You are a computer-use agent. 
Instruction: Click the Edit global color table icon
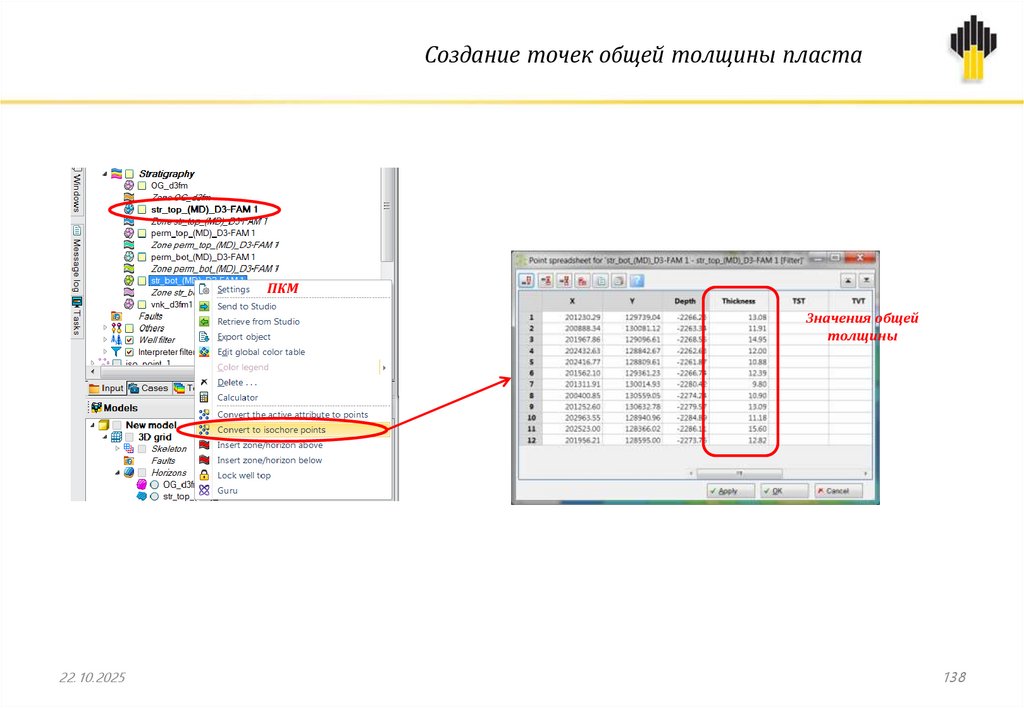[x=204, y=351]
